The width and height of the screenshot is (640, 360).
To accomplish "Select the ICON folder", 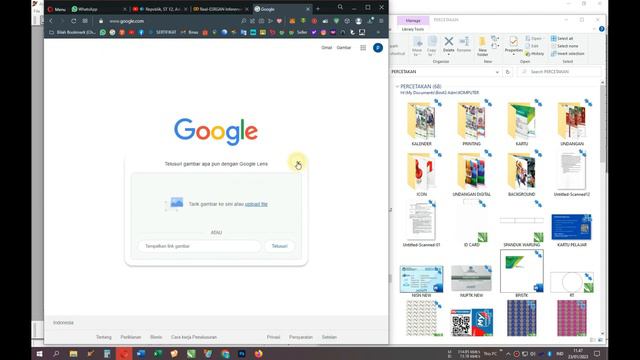I will click(421, 174).
